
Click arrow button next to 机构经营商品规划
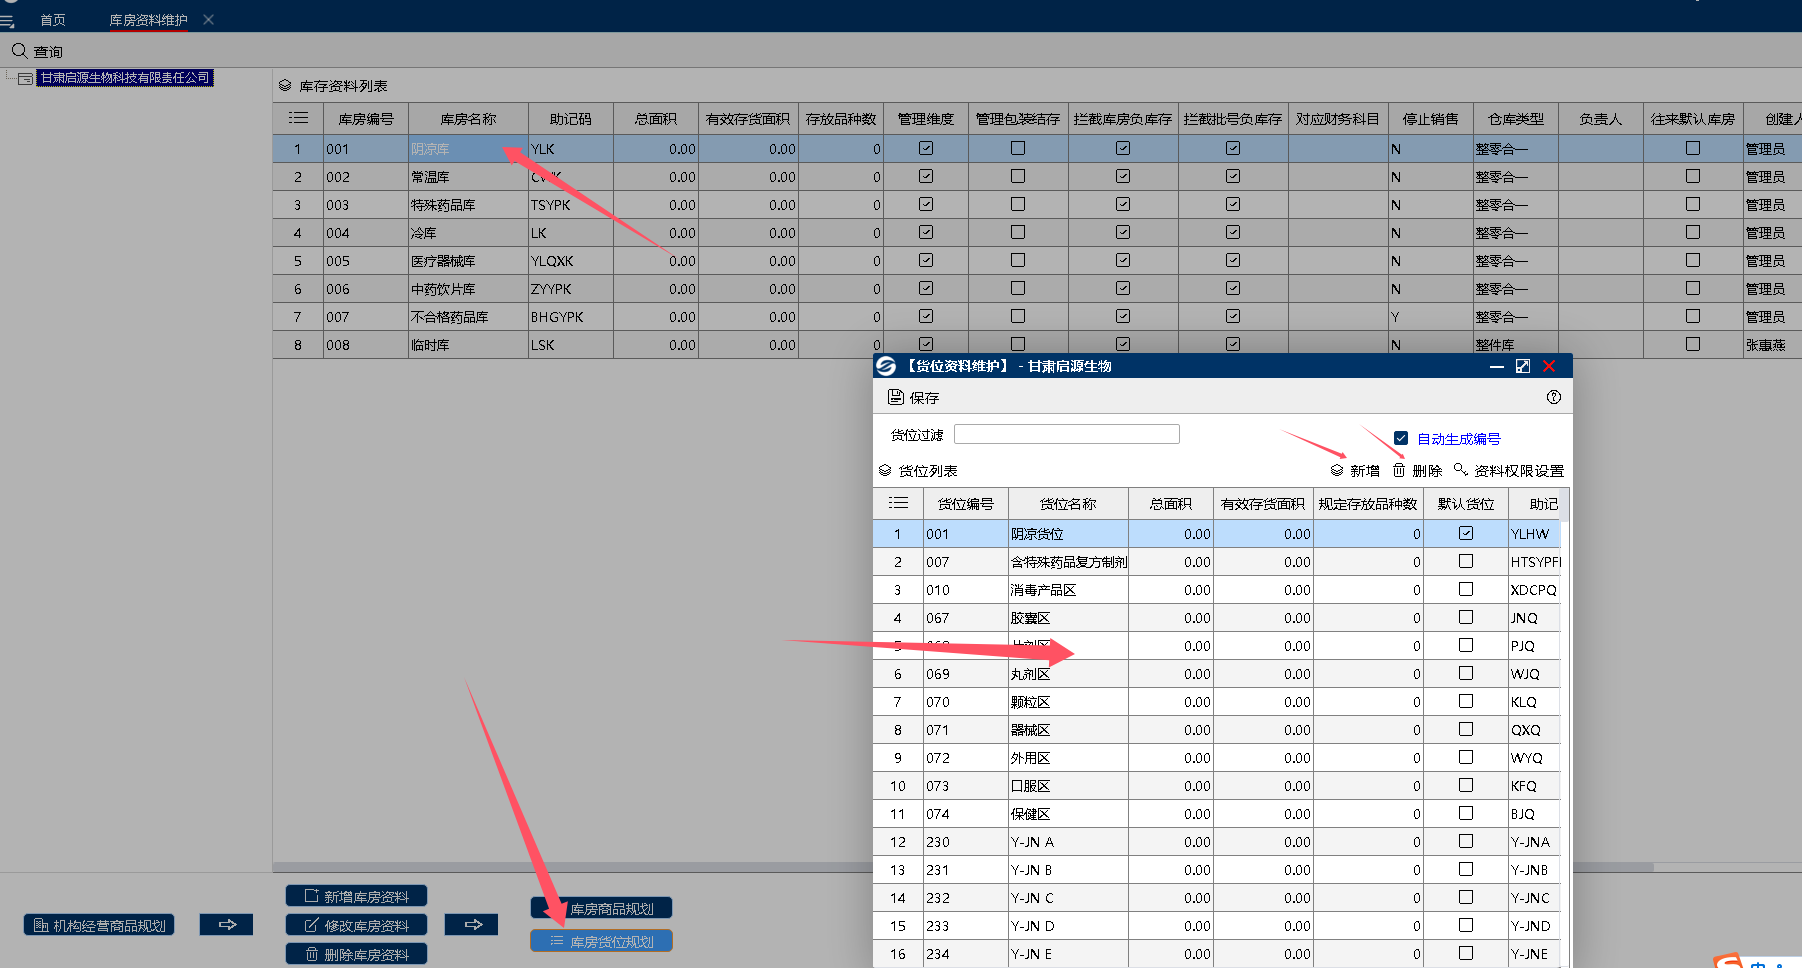[227, 925]
